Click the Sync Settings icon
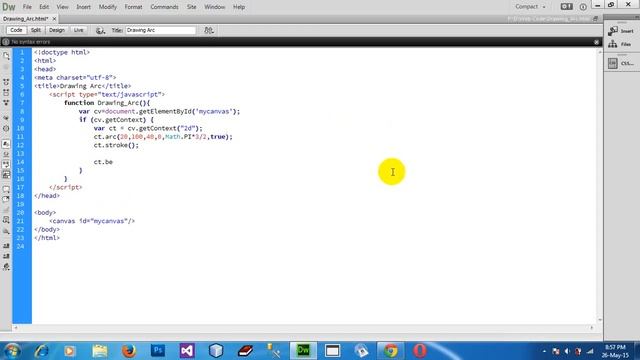Screen dimensions: 640x360 (567, 7)
